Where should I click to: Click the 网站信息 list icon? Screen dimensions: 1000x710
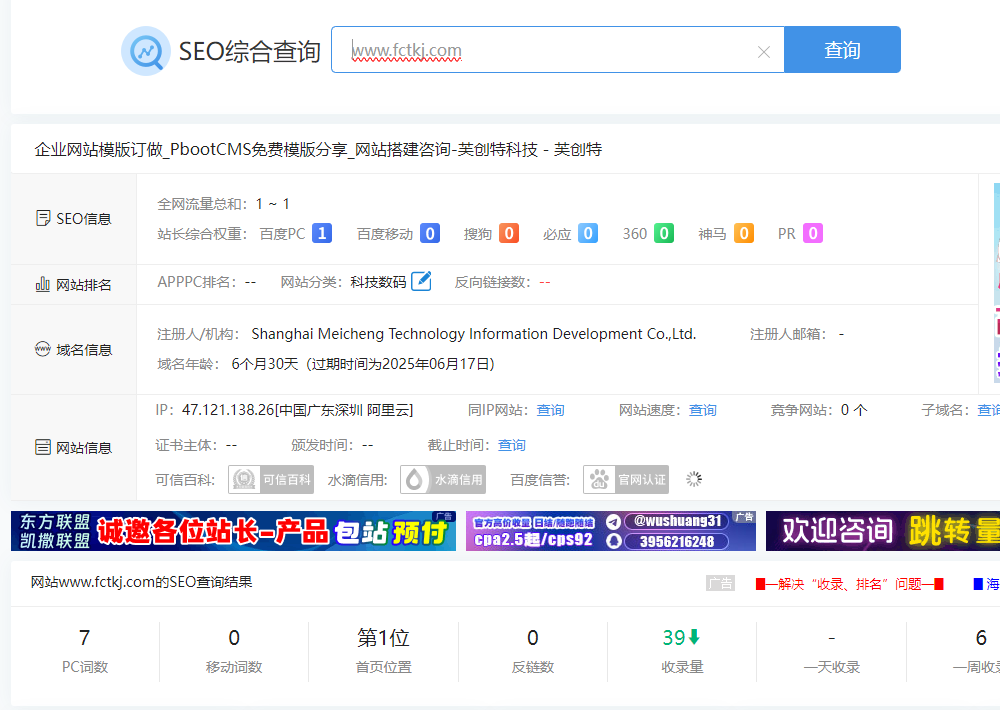pos(43,447)
